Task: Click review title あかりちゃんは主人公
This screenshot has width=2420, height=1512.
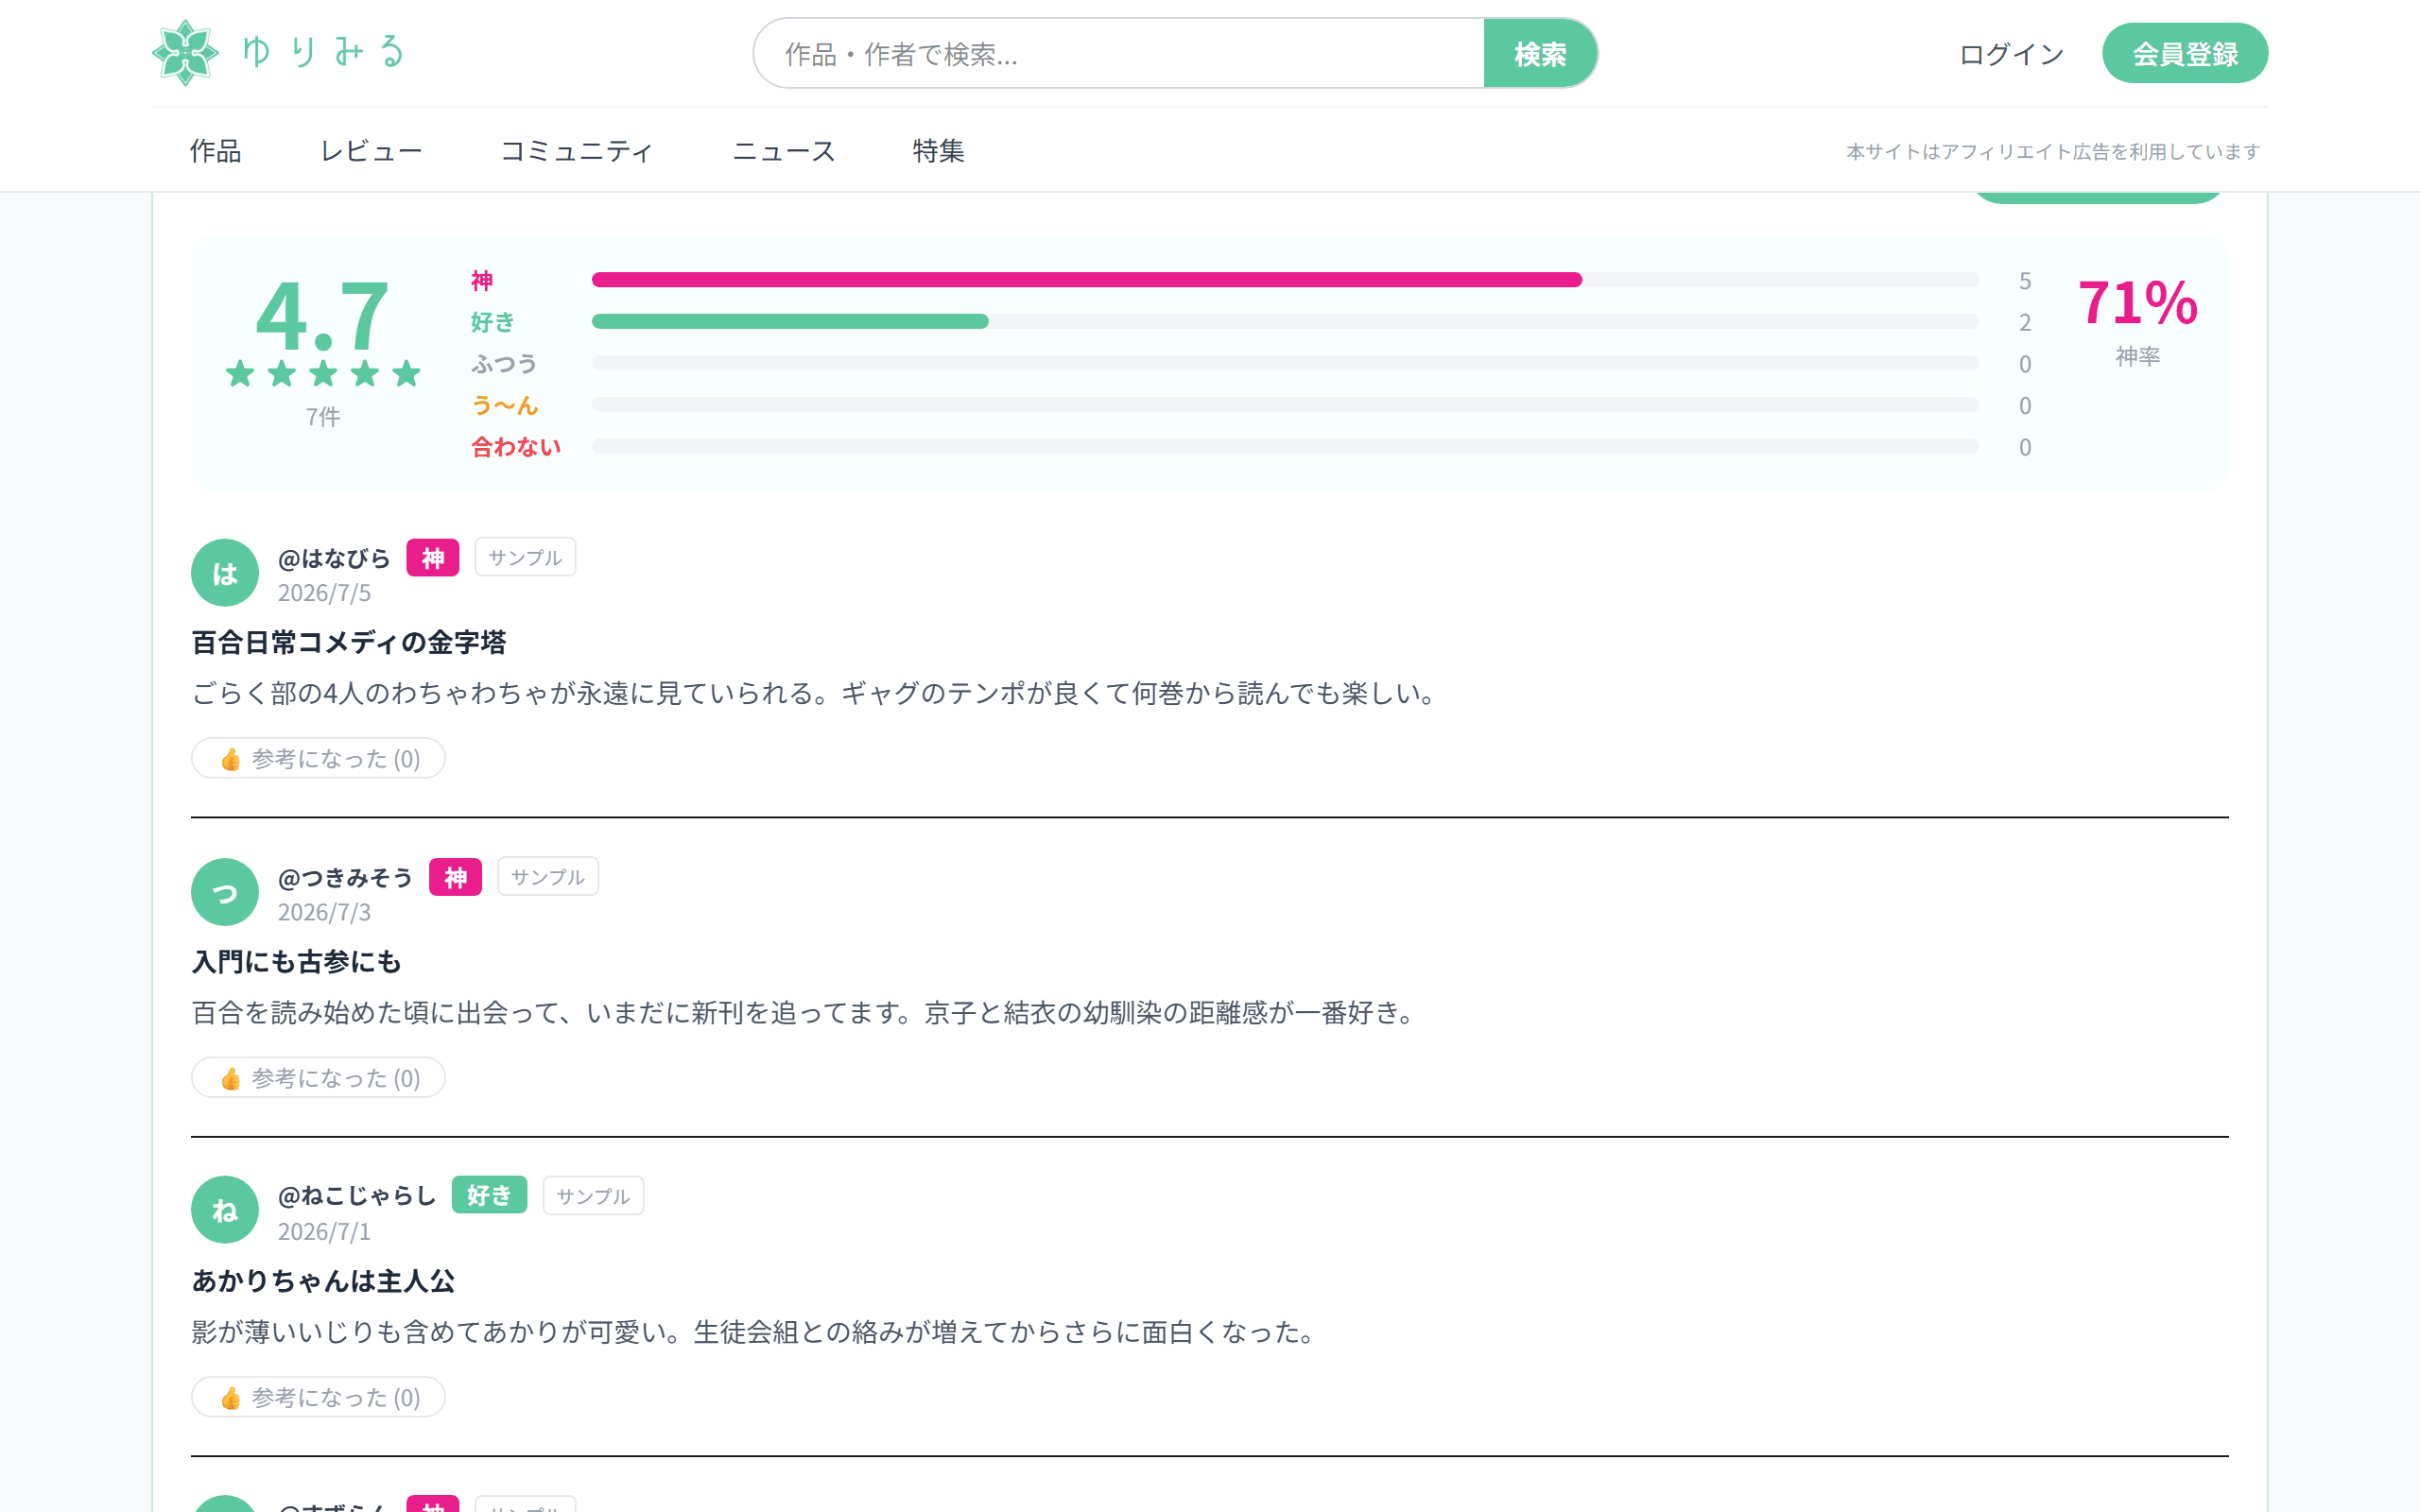Action: (x=323, y=1280)
